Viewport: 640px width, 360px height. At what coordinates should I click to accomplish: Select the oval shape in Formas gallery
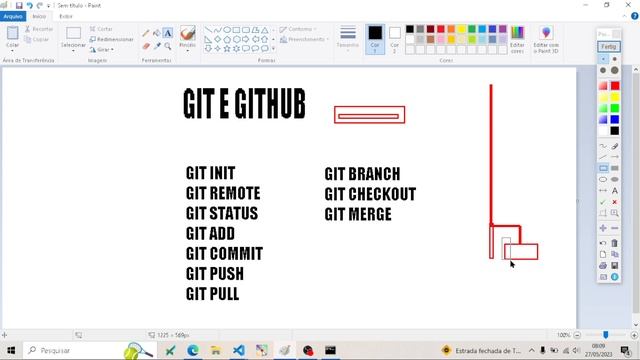(227, 30)
